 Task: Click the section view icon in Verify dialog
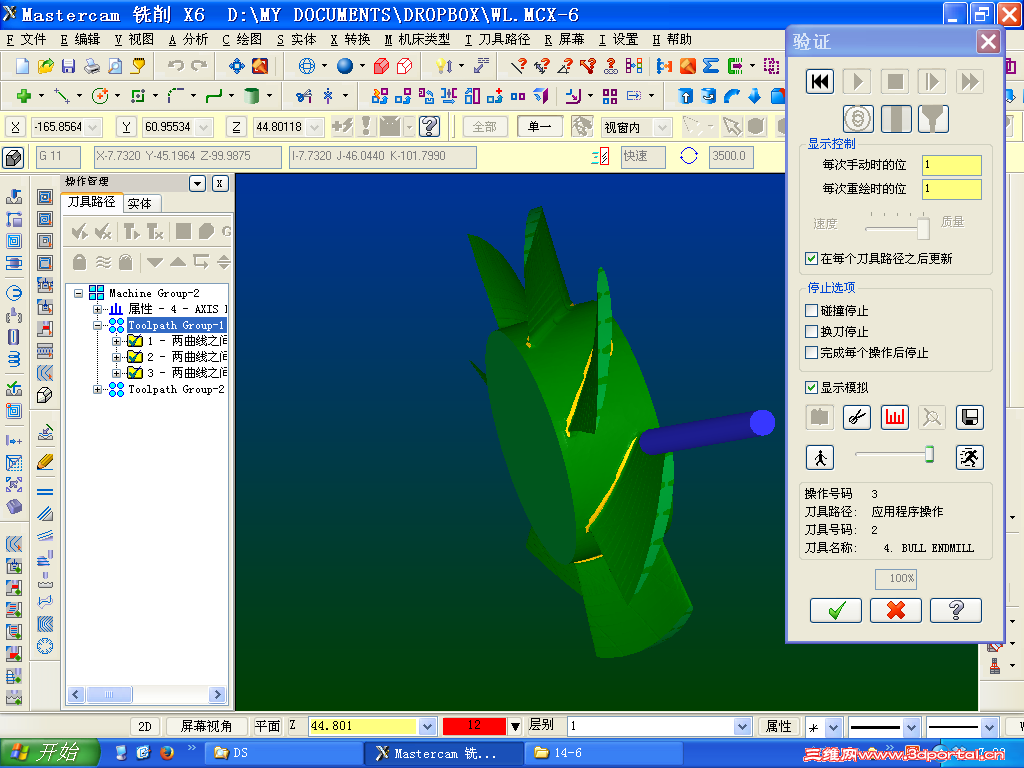pyautogui.click(x=895, y=119)
